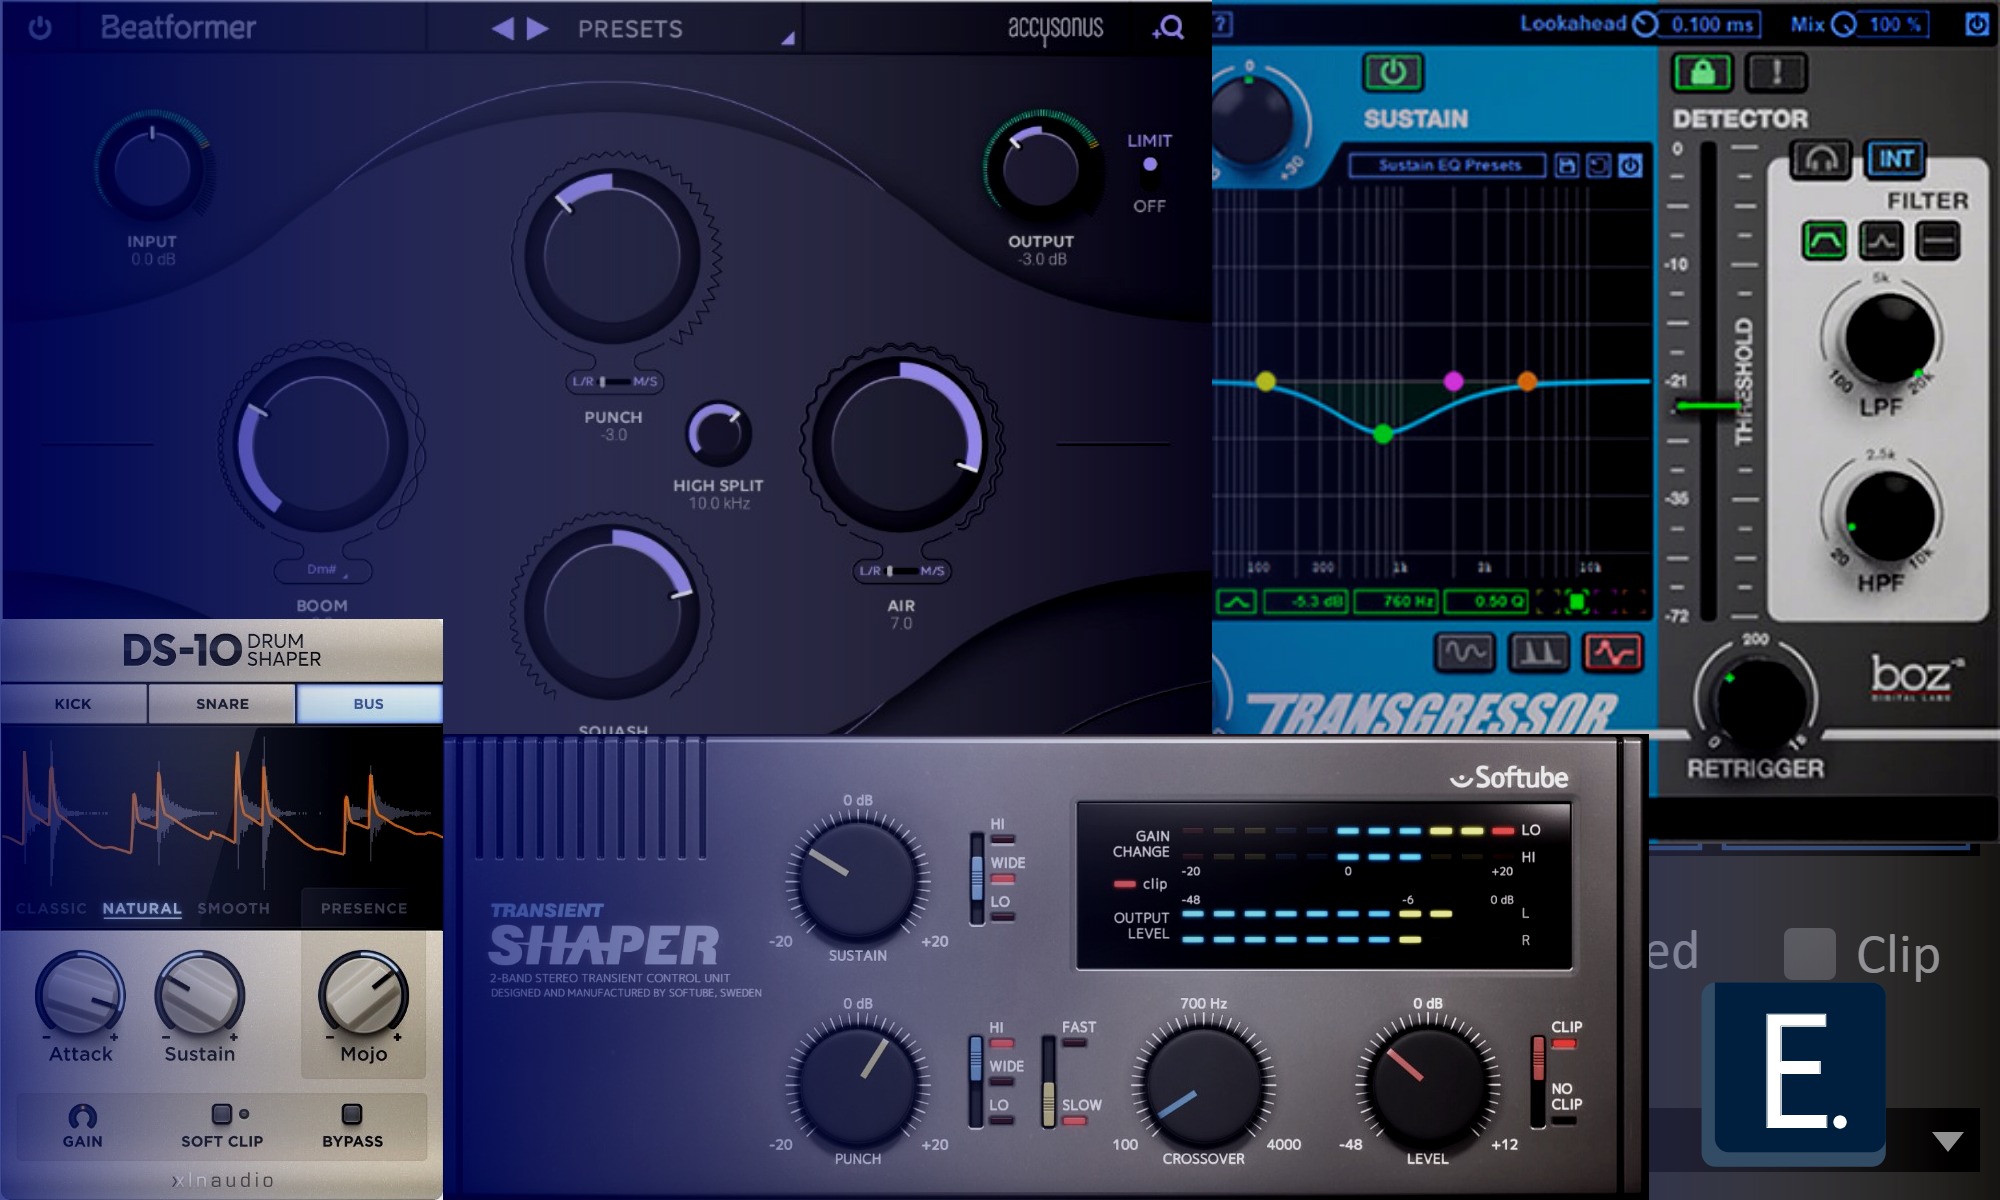Click the HIGH SPLIT knob
This screenshot has height=1200, width=2000.
(718, 434)
